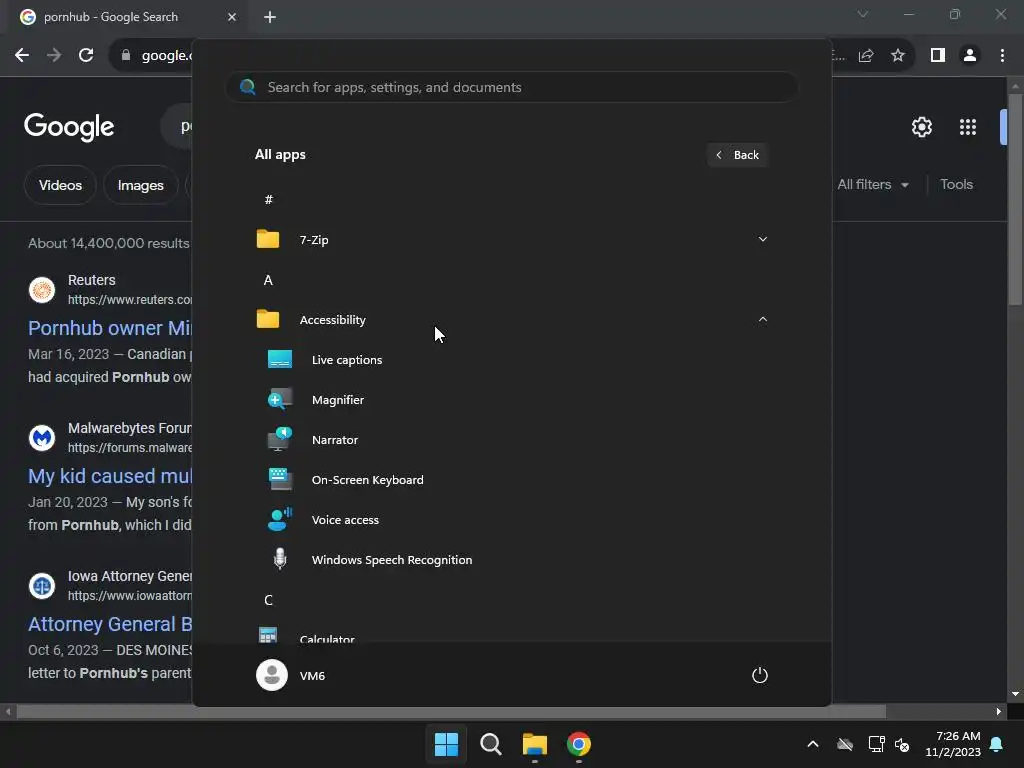The image size is (1024, 768).
Task: Jump to letter A in All apps
Action: click(268, 280)
